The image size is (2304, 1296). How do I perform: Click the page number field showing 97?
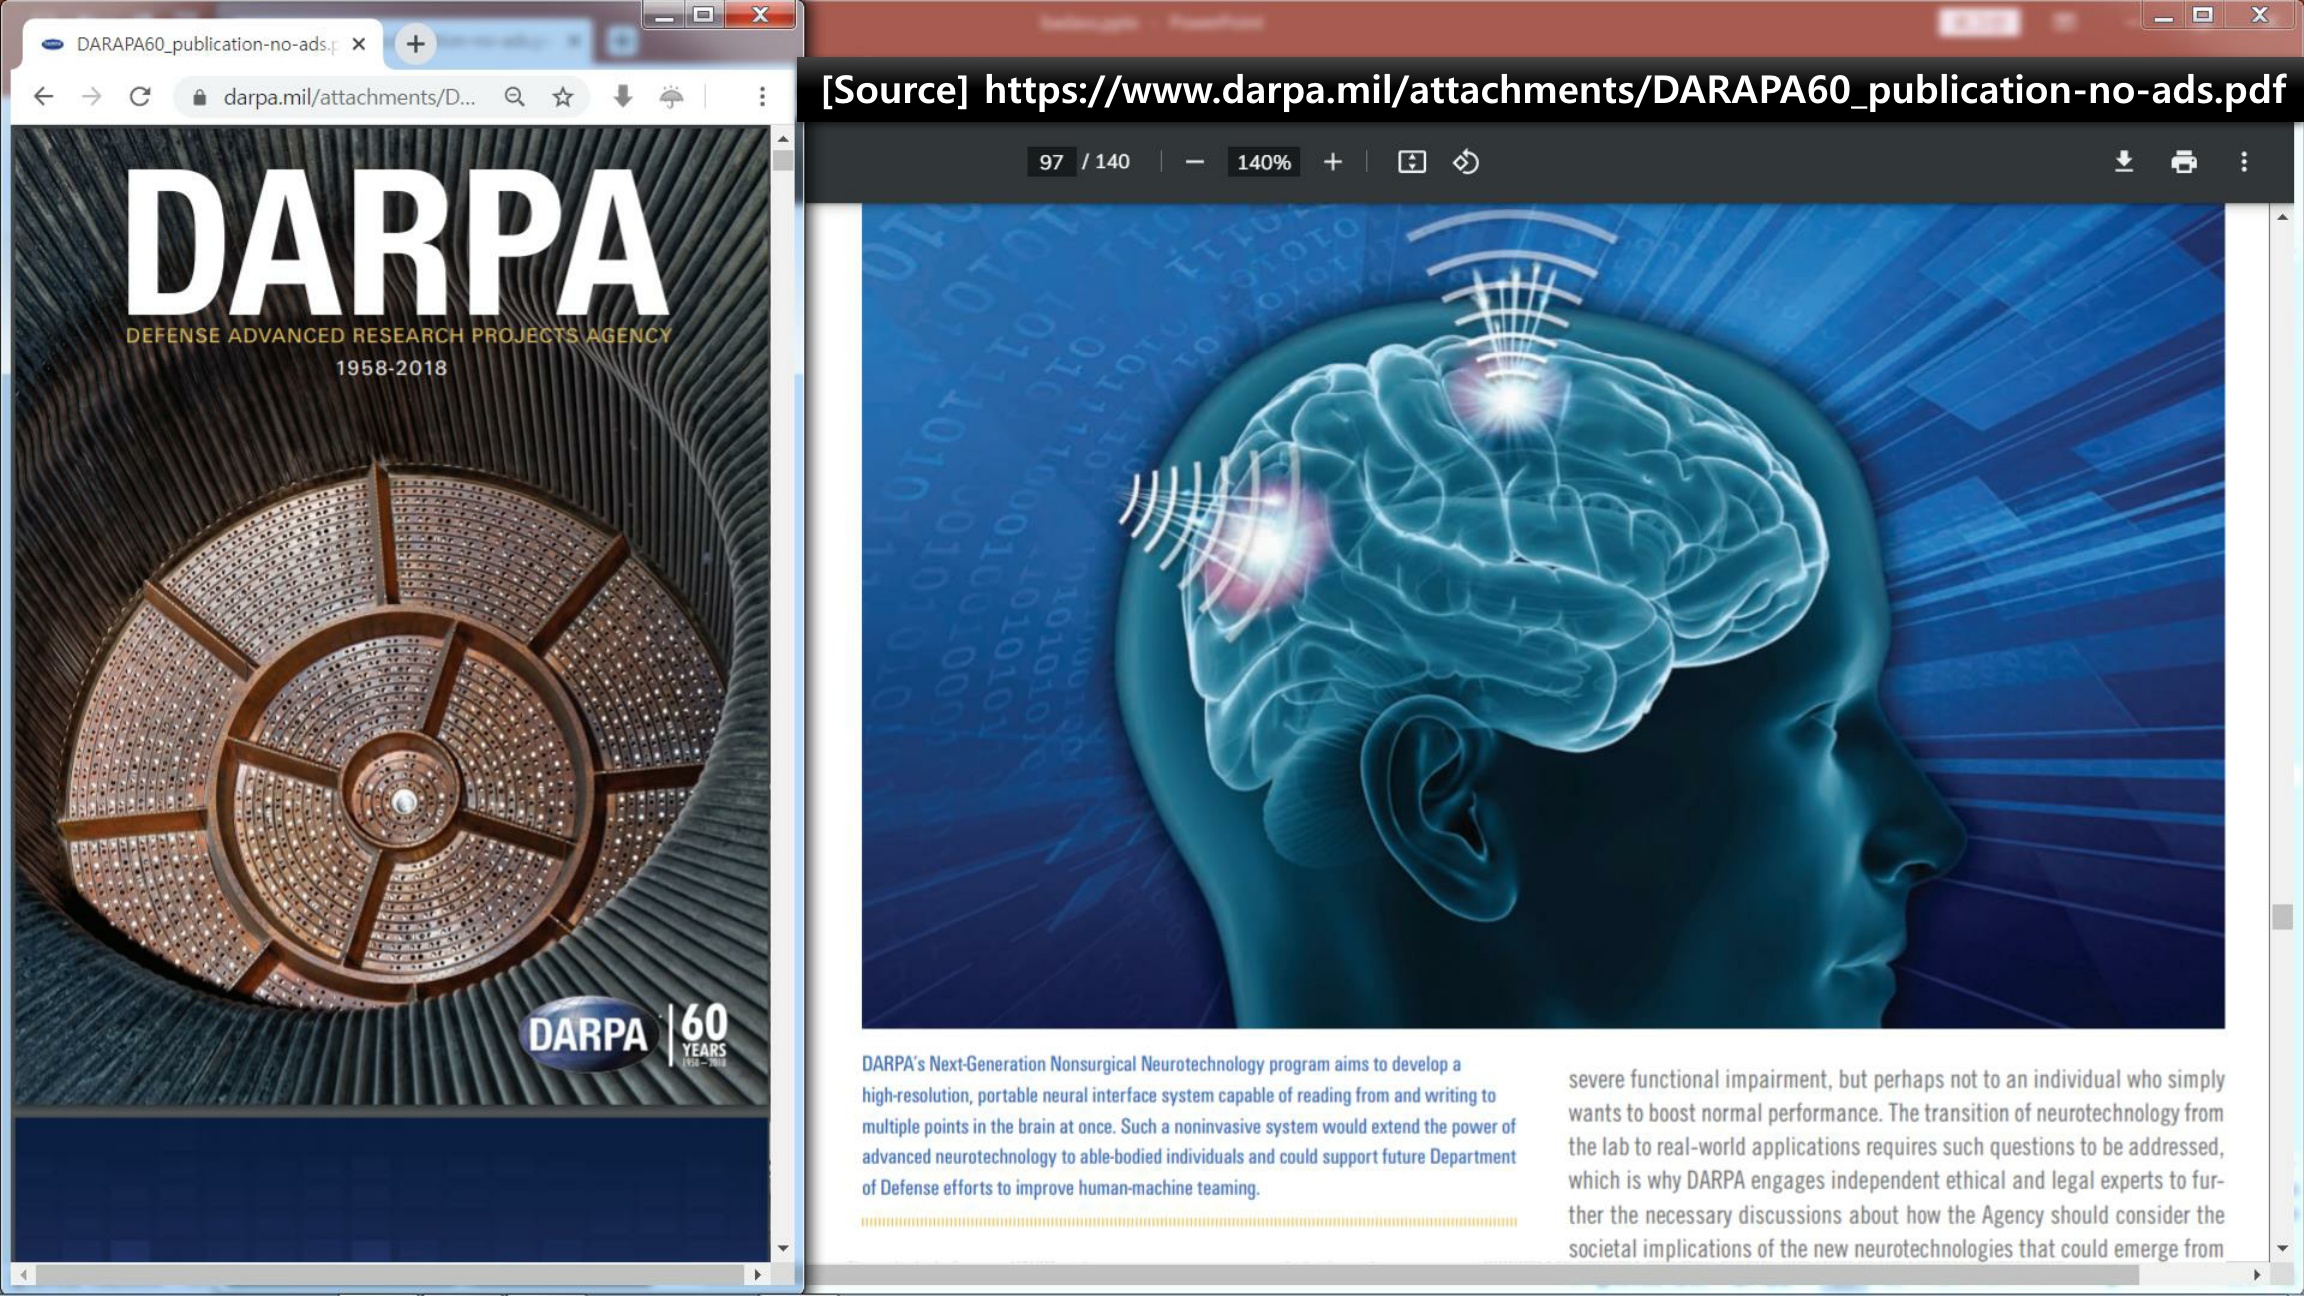pos(1050,162)
